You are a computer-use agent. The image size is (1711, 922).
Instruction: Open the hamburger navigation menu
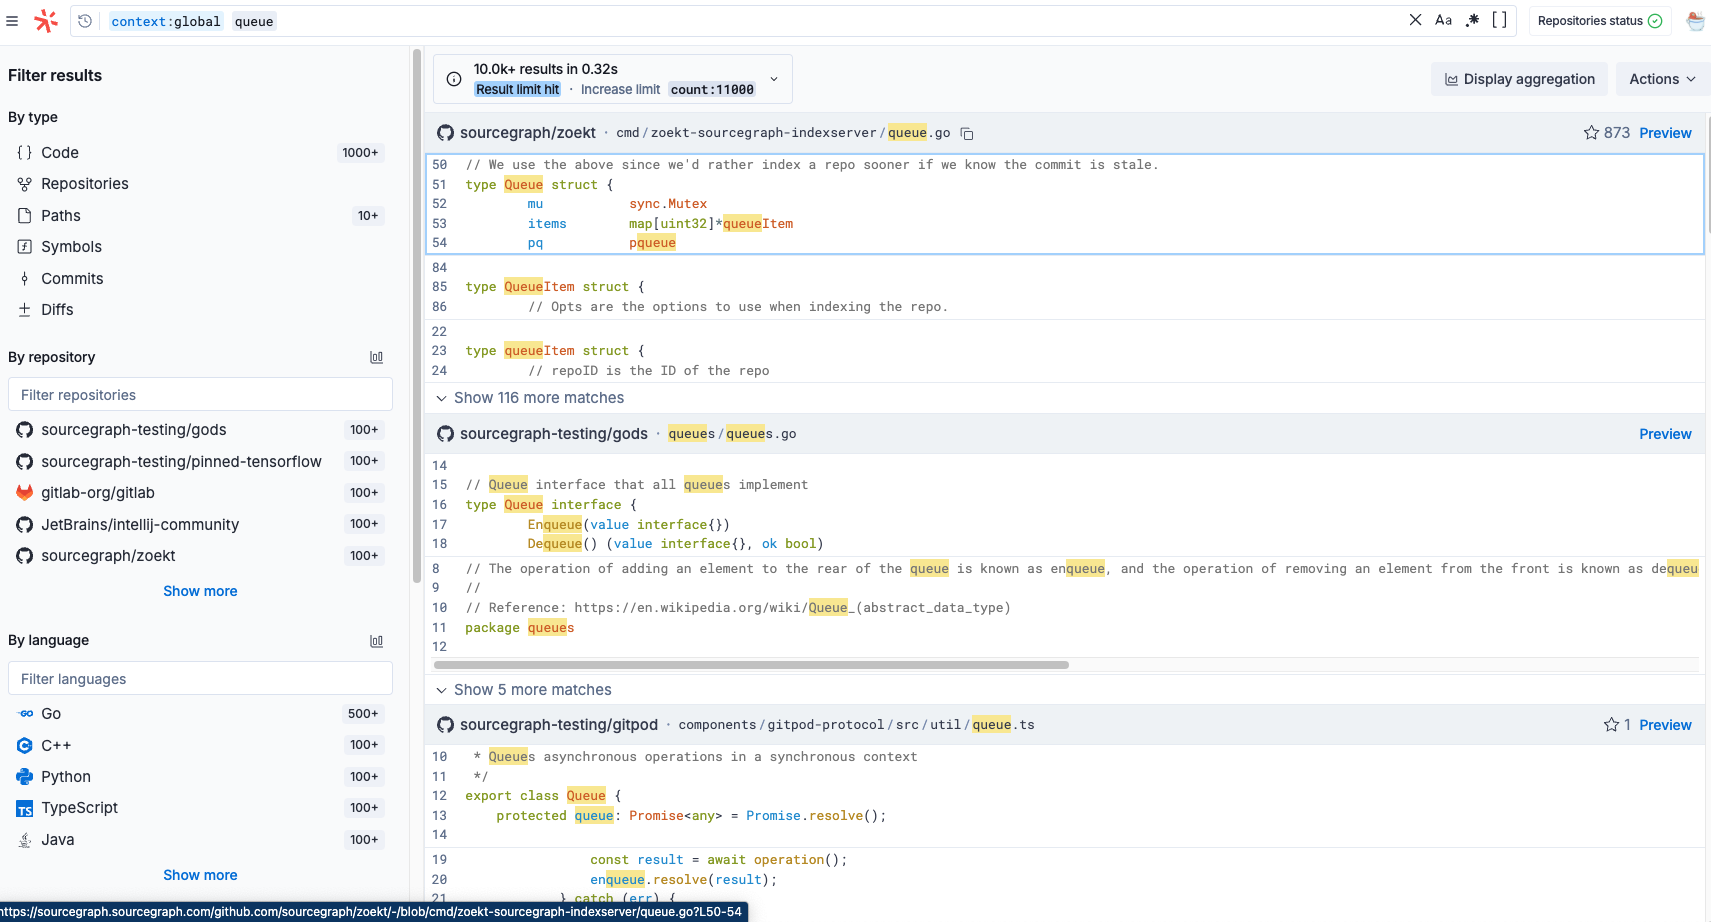pos(12,21)
